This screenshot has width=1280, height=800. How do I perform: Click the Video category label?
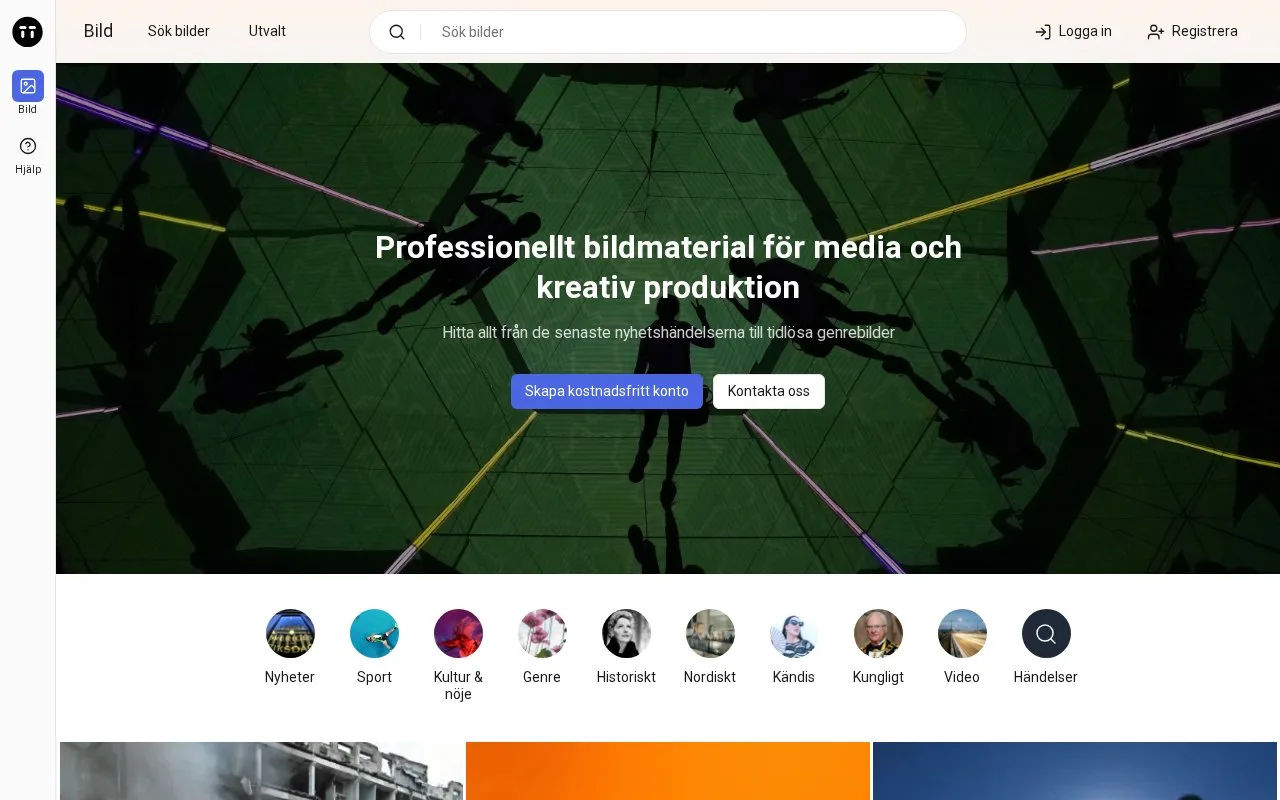point(962,677)
